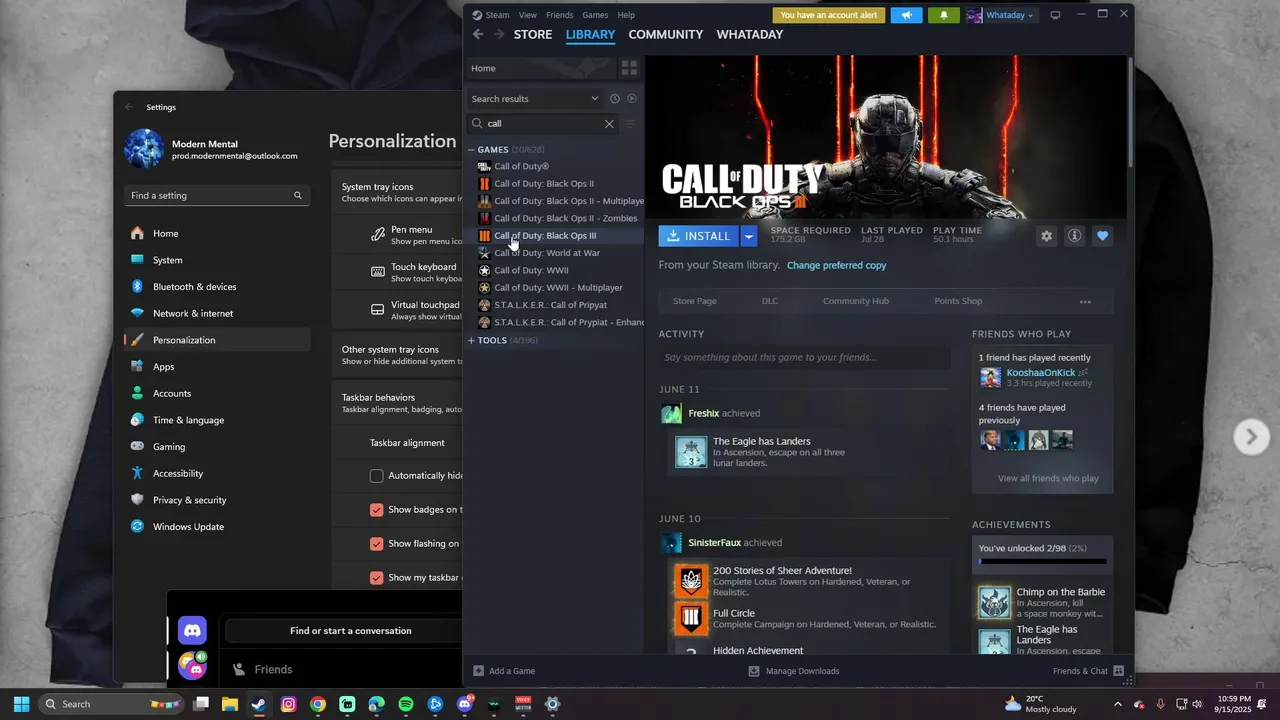Screen dimensions: 1280x720
Task: Open the View menu in Steam
Action: (x=528, y=15)
